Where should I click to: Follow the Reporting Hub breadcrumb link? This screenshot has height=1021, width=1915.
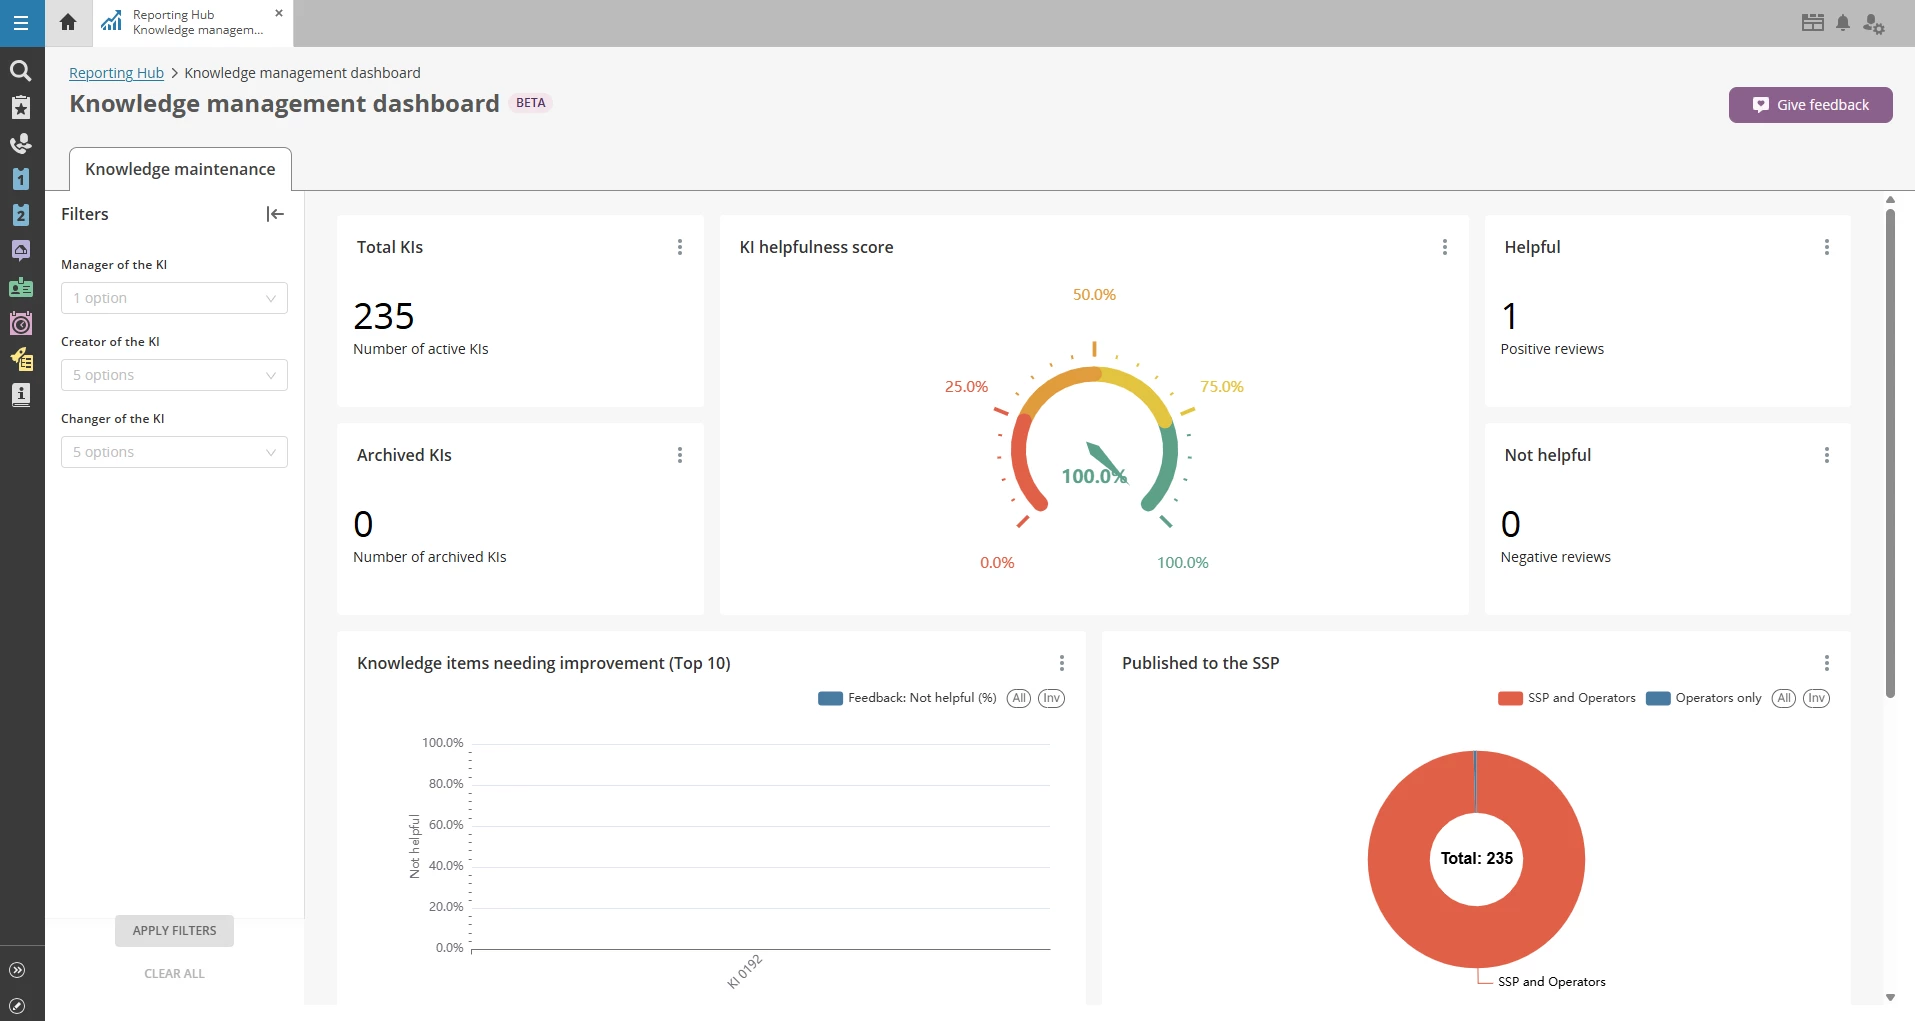coord(116,73)
